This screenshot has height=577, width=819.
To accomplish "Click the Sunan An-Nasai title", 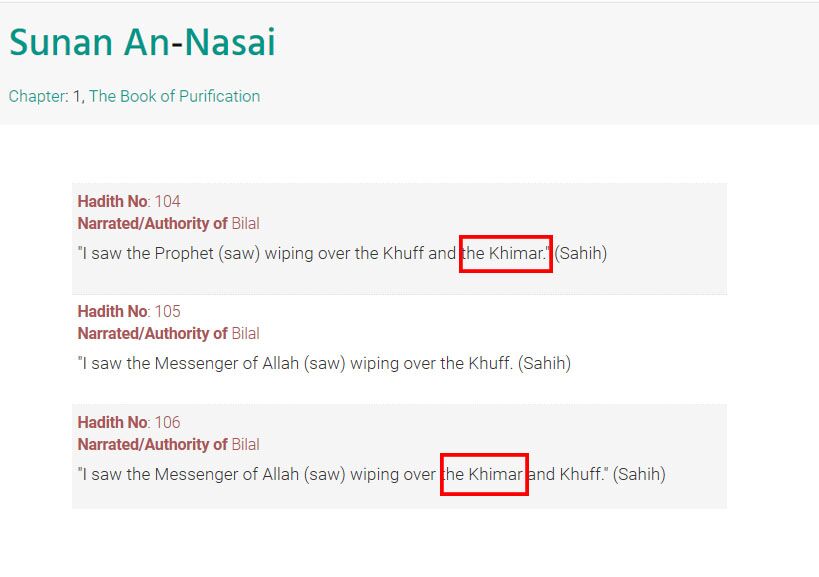I will coord(142,42).
